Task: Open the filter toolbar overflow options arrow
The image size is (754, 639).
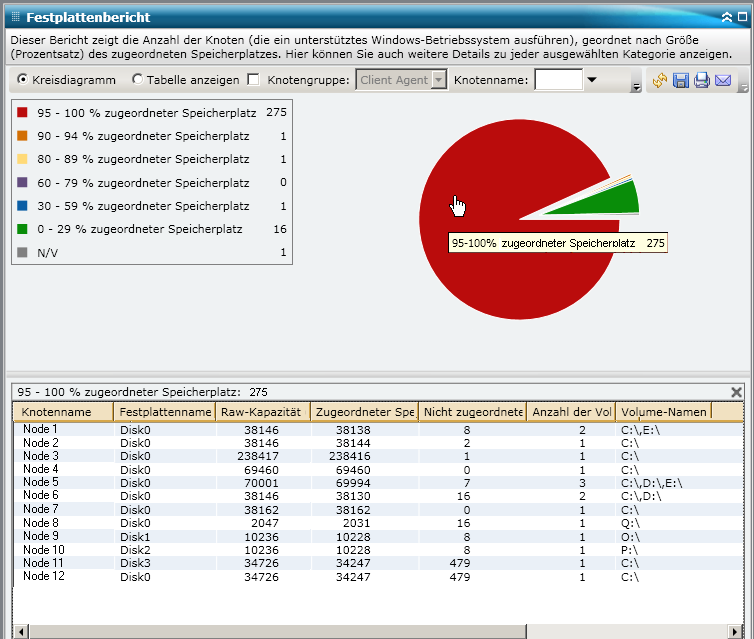Action: click(637, 89)
